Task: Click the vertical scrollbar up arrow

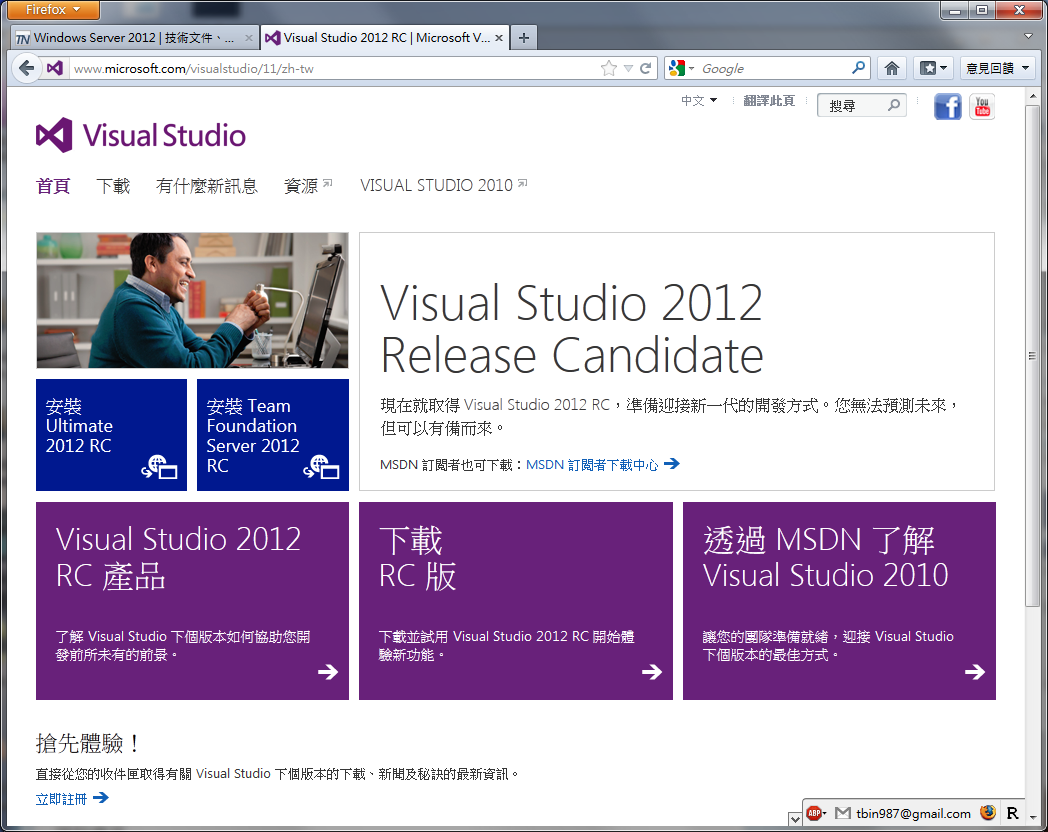Action: tap(1033, 96)
